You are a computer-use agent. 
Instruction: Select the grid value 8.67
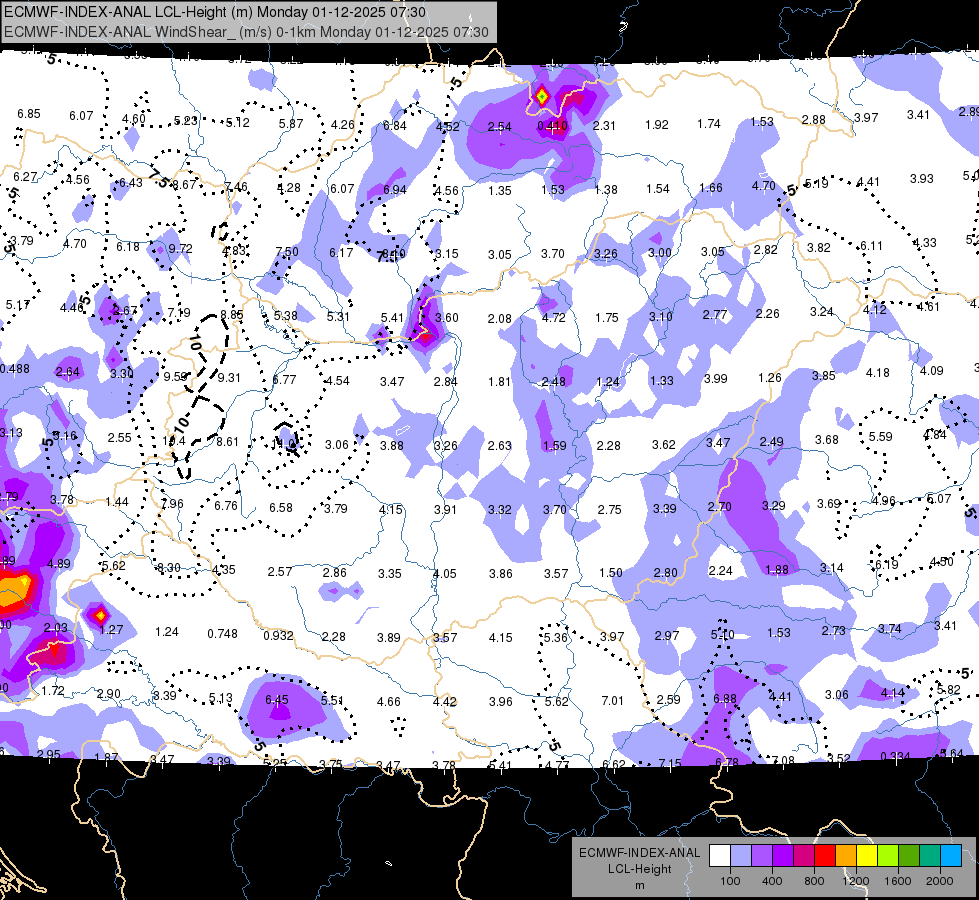(185, 185)
